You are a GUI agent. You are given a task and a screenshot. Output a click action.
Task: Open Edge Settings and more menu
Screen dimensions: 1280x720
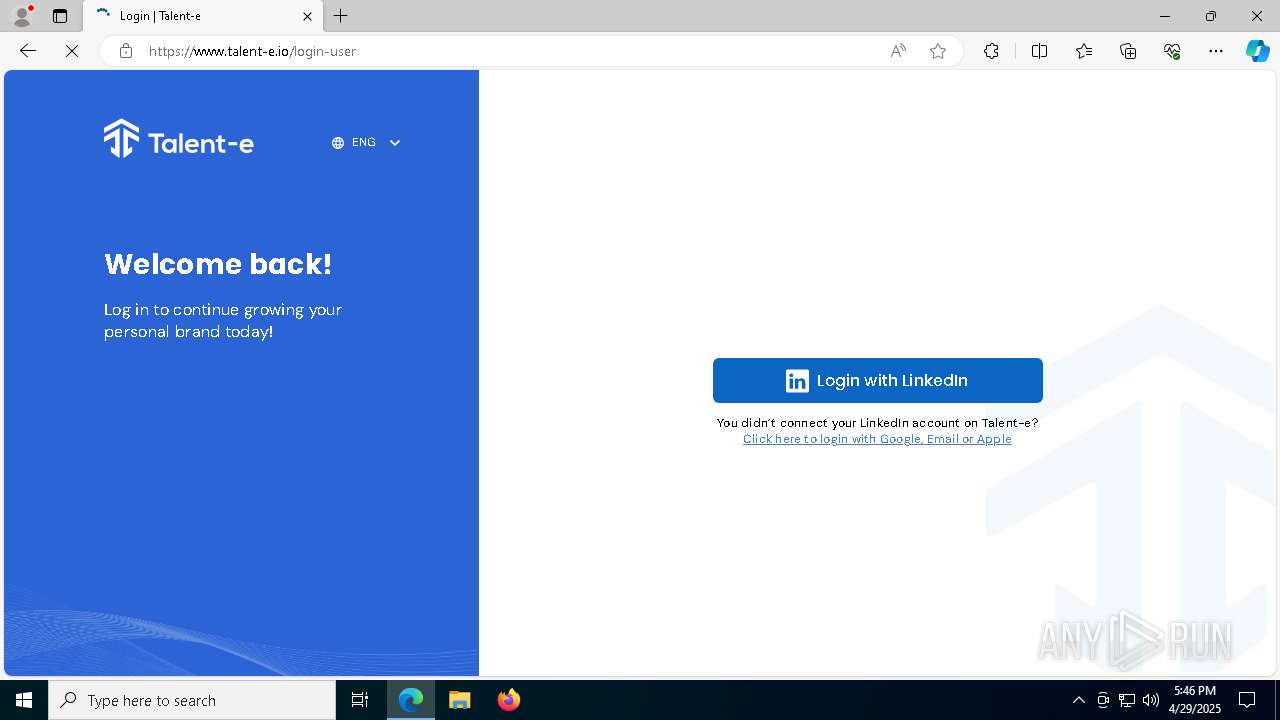click(1216, 51)
